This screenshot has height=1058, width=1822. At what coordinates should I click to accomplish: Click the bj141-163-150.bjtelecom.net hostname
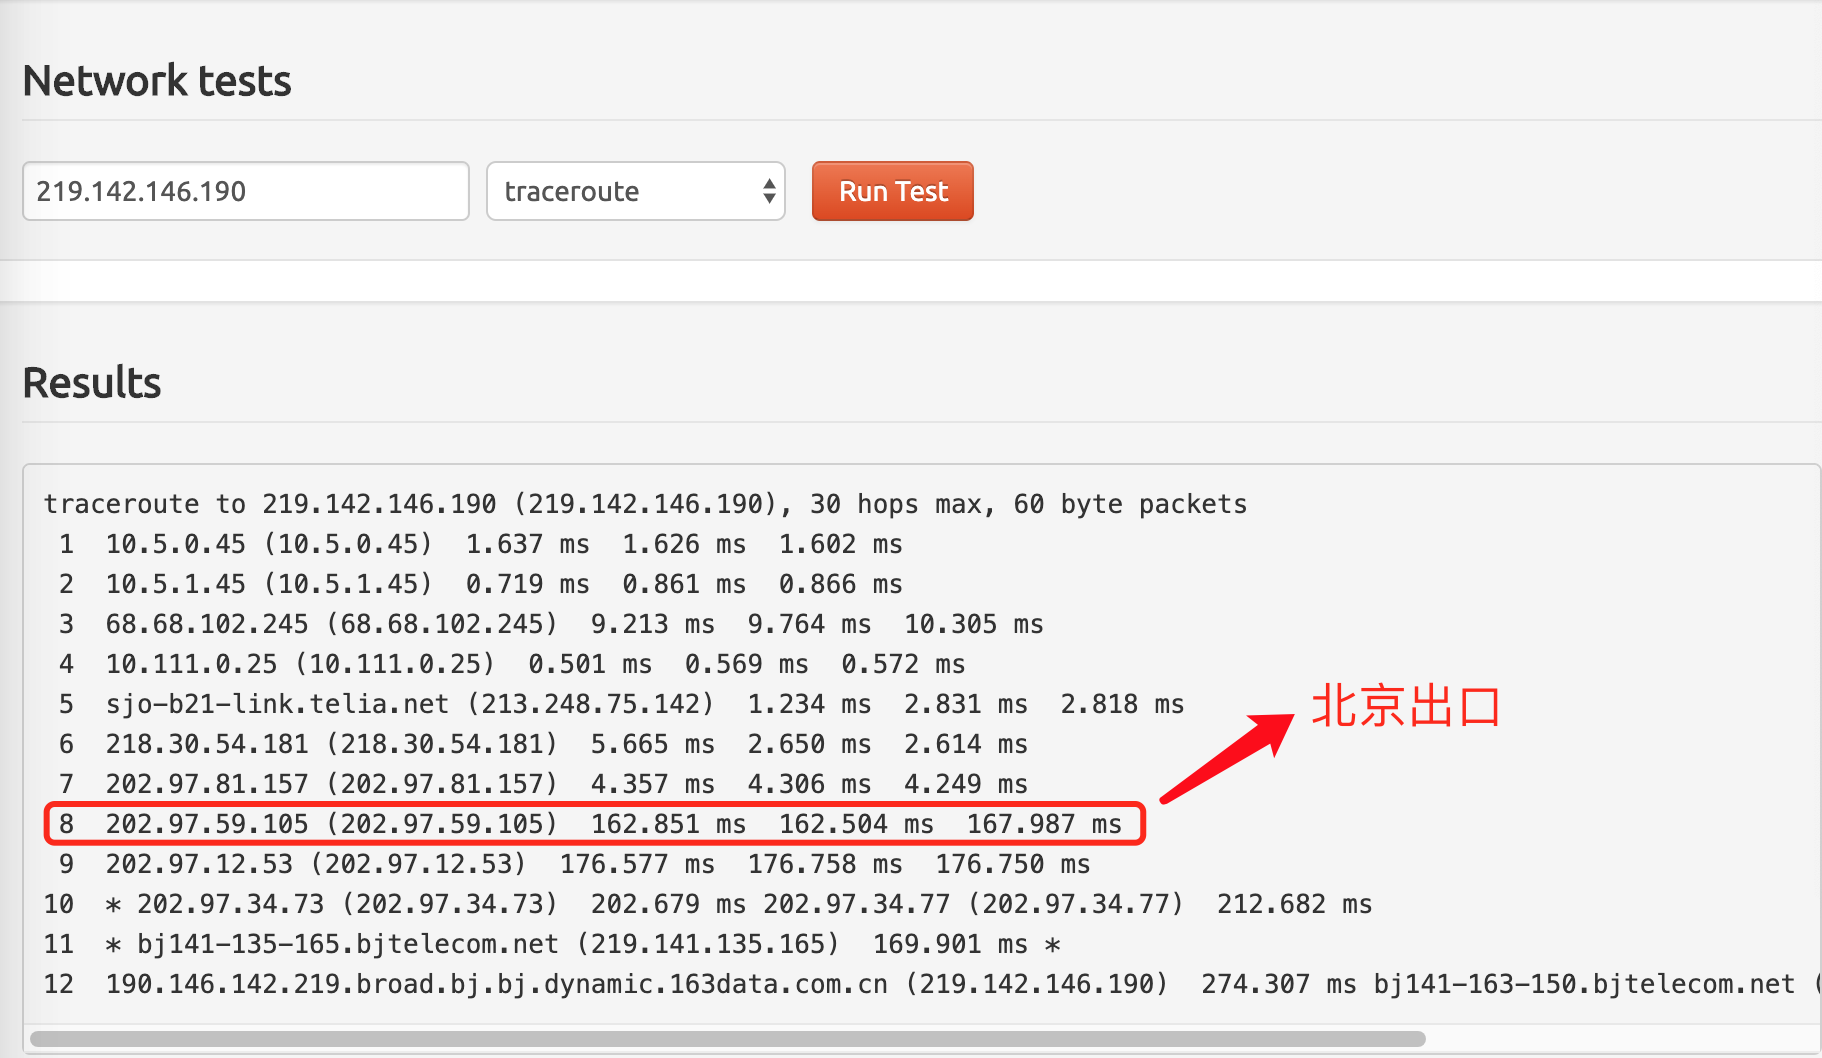coord(1584,984)
